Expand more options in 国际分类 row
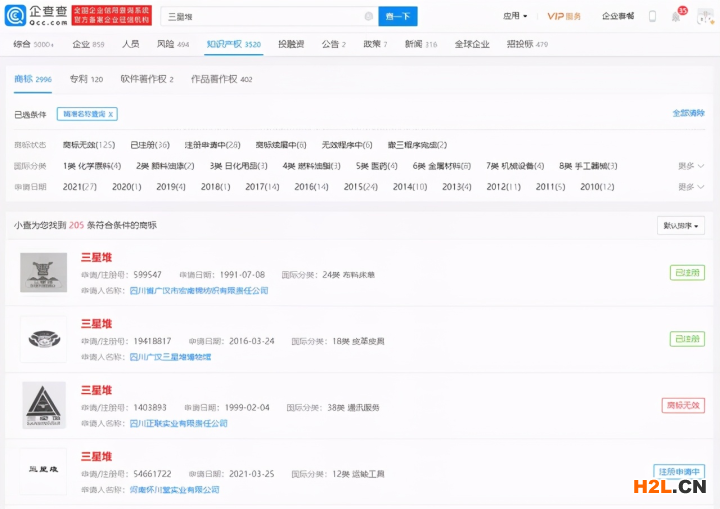The width and height of the screenshot is (720, 509). (x=691, y=166)
